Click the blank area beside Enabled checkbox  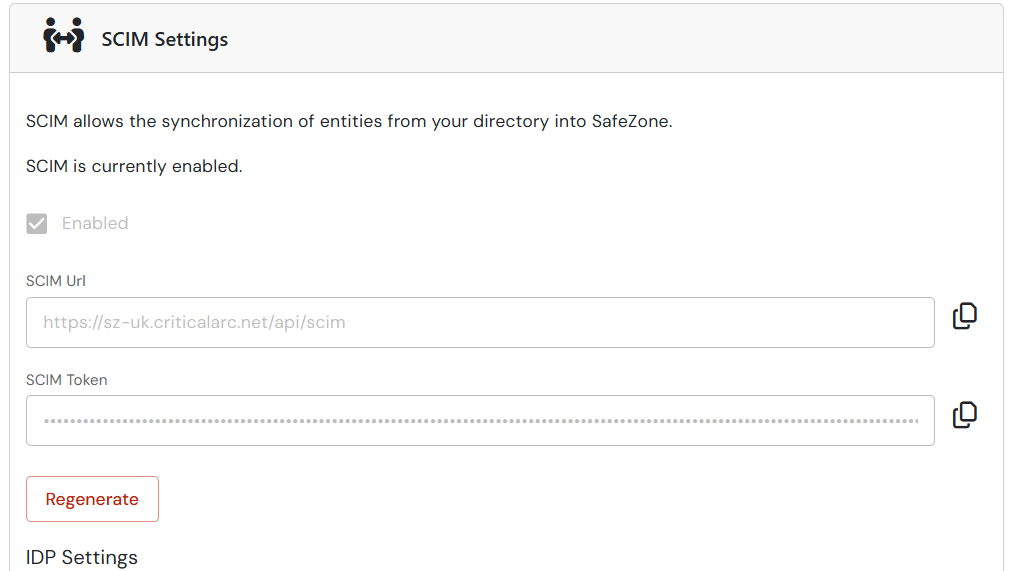tap(516, 224)
